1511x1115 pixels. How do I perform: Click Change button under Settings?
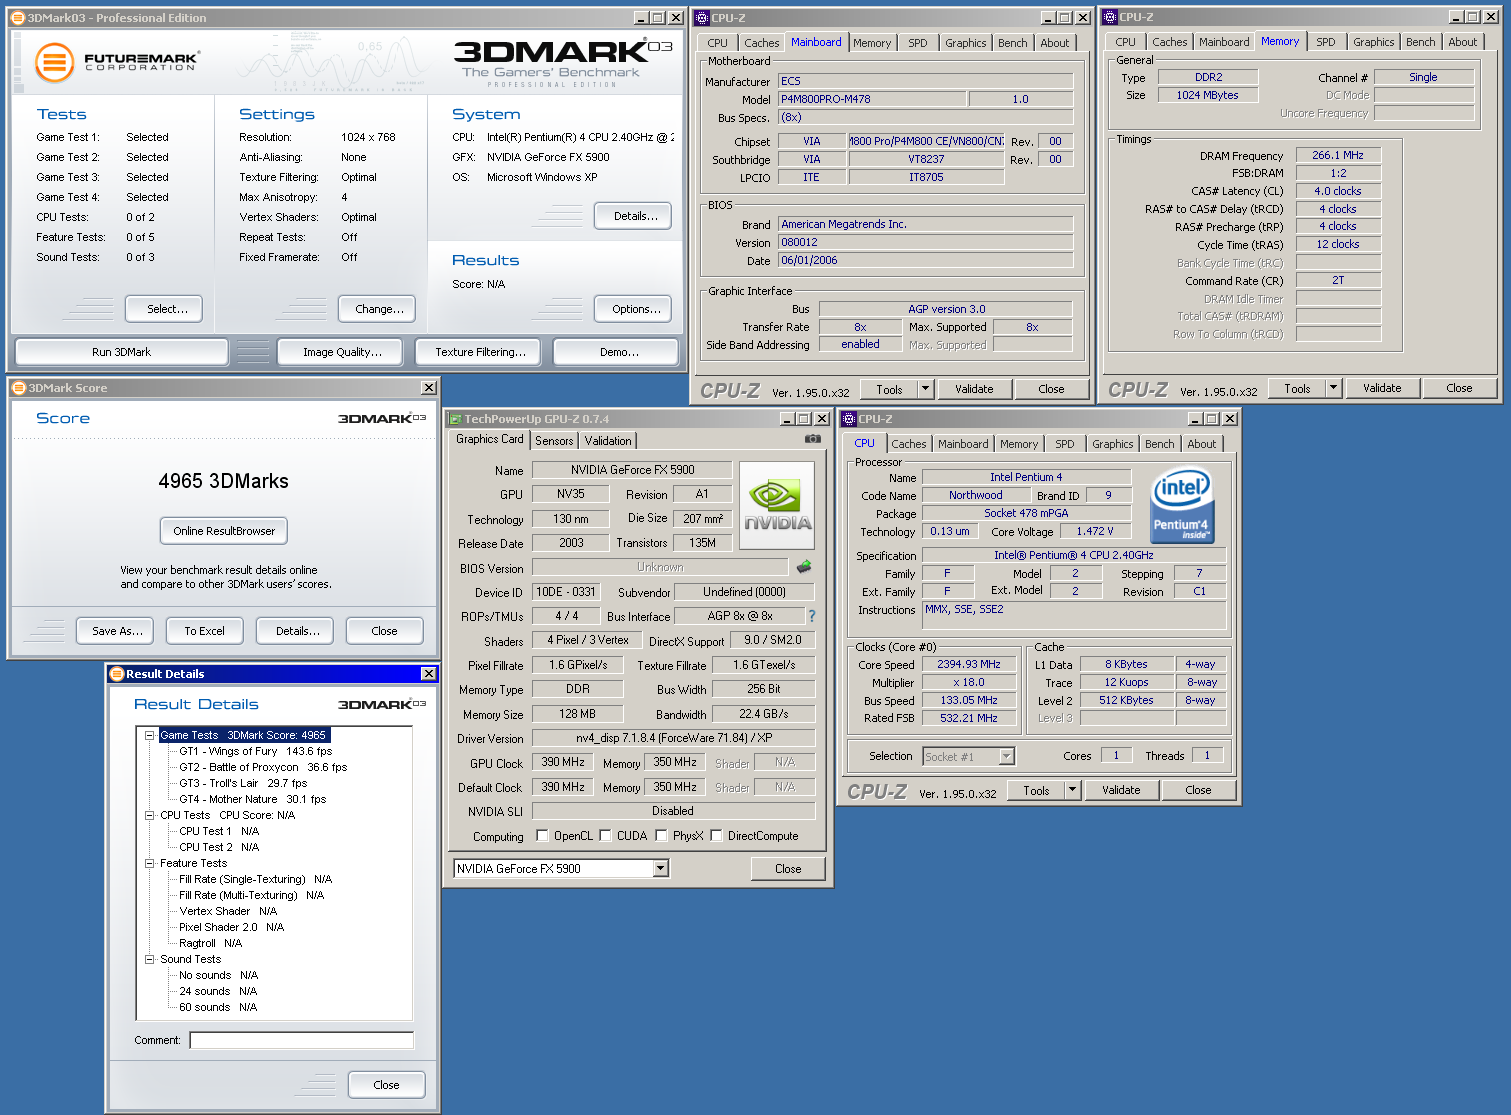(379, 309)
